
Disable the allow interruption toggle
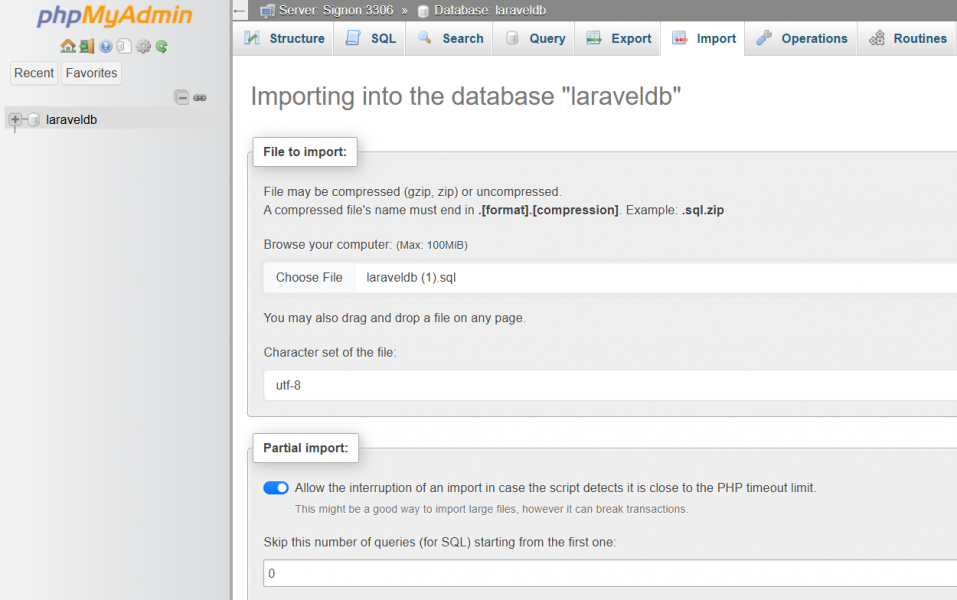tap(276, 488)
